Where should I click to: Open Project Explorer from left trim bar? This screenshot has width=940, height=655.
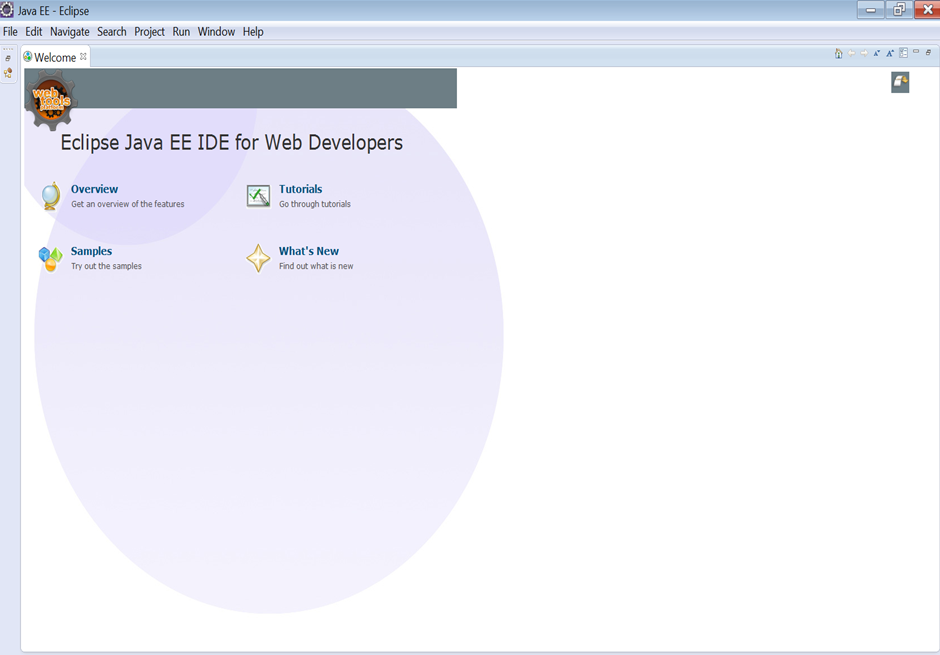tap(8, 73)
